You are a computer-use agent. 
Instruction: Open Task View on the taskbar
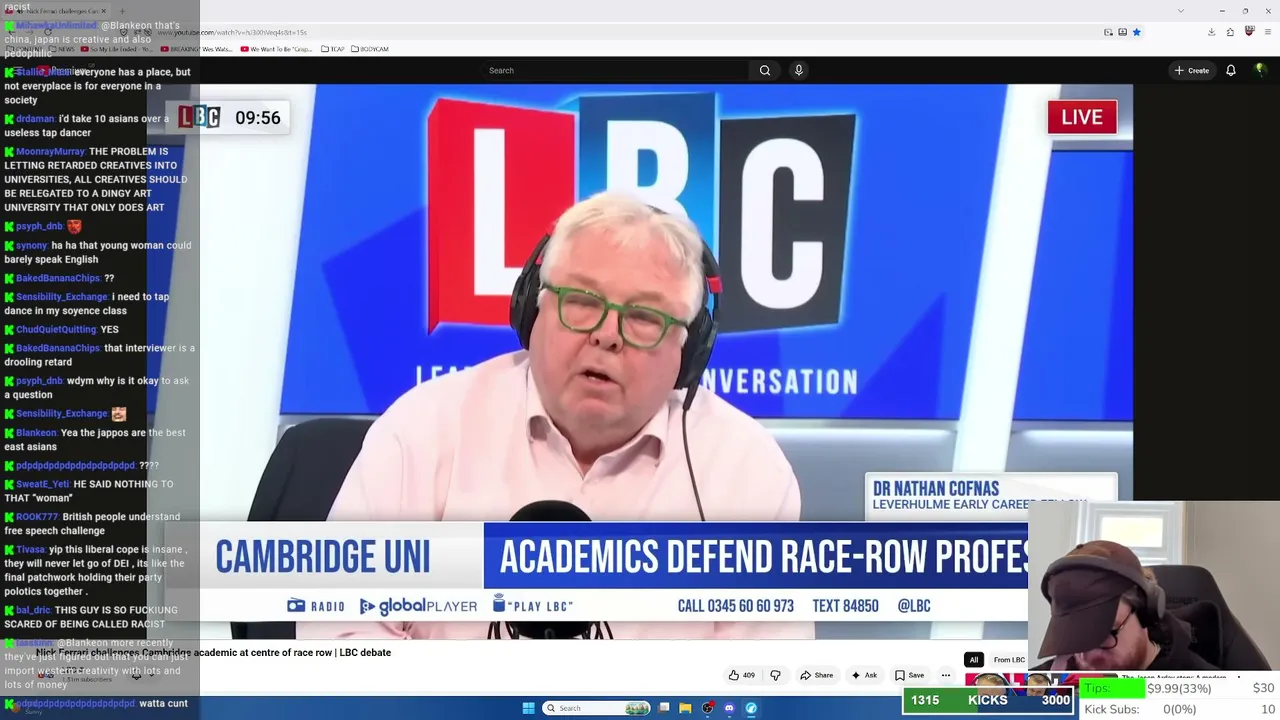coord(664,708)
